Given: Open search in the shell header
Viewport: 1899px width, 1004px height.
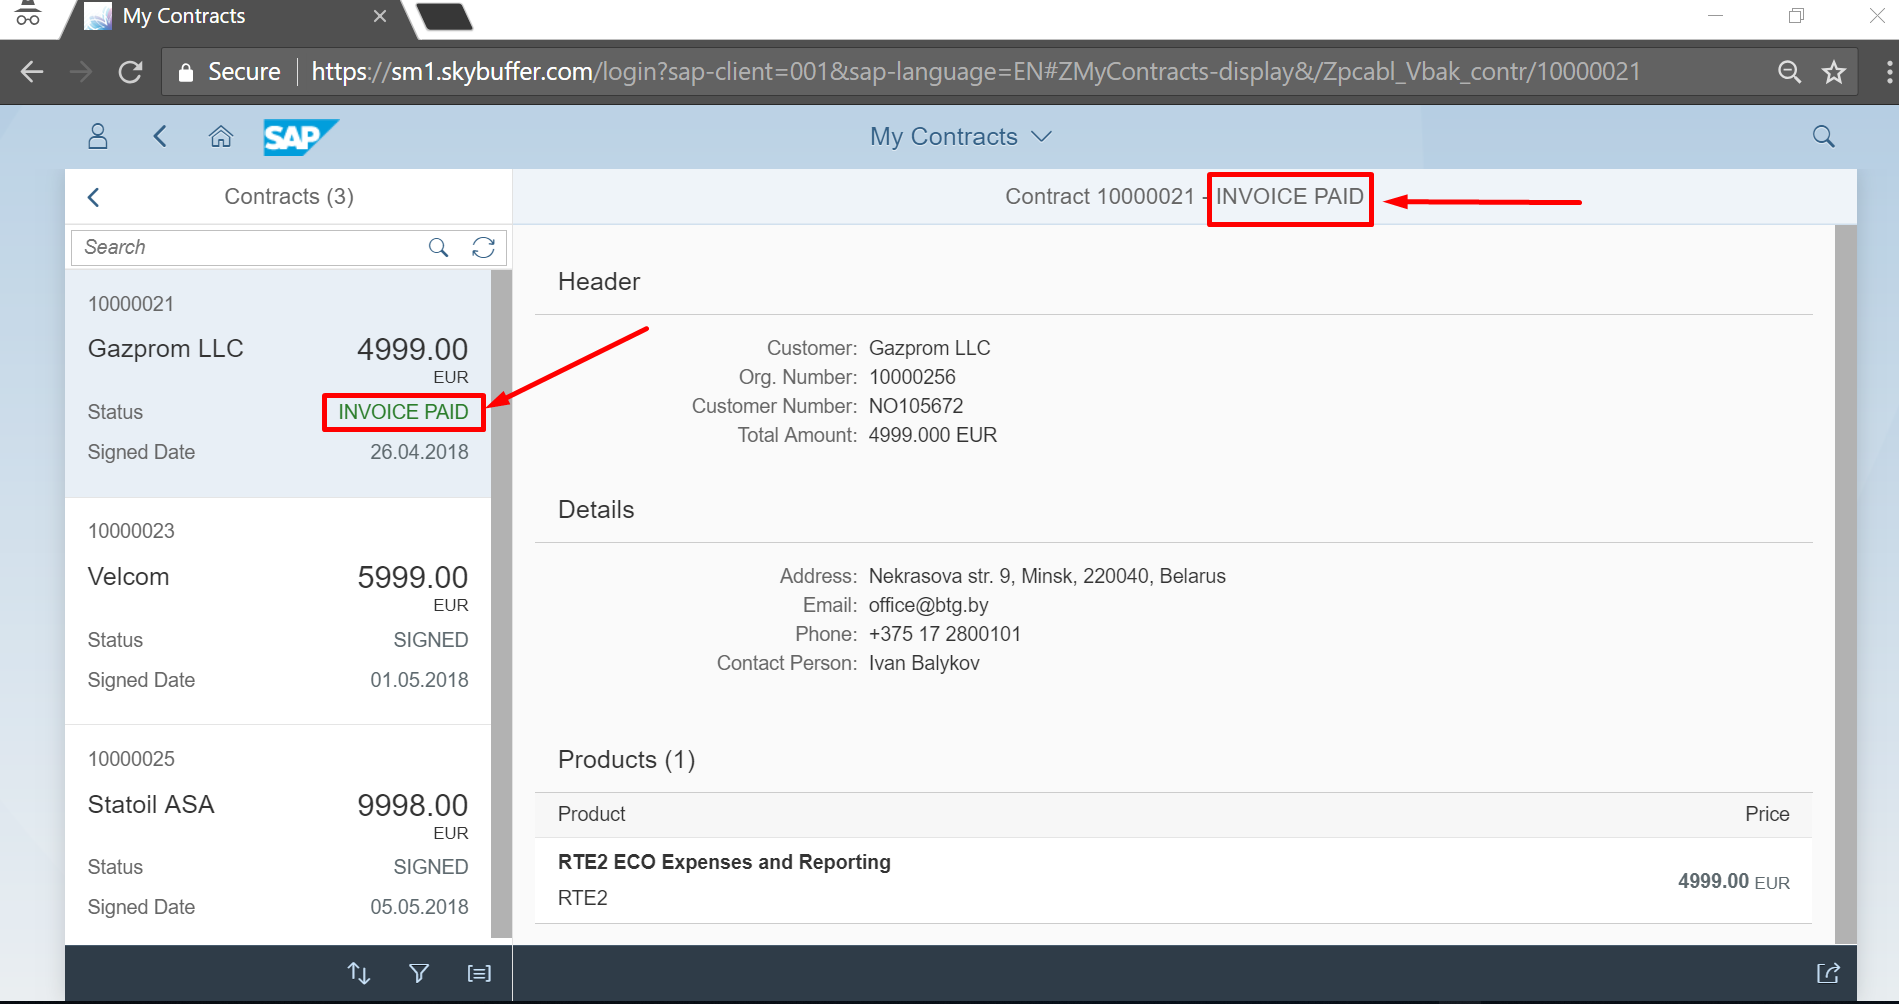Looking at the screenshot, I should coord(1824,136).
